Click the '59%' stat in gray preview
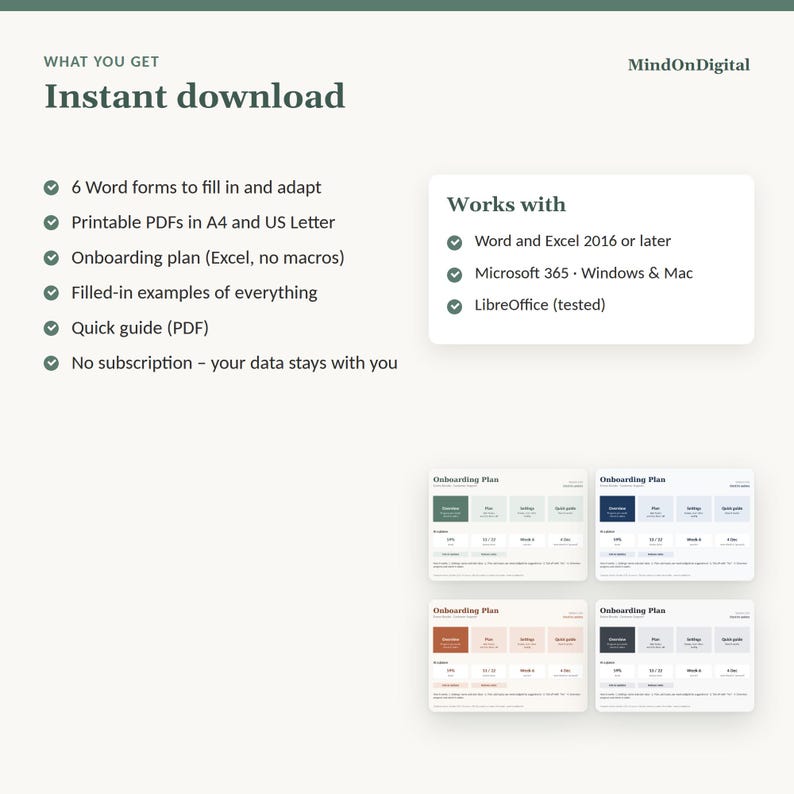 click(x=617, y=672)
